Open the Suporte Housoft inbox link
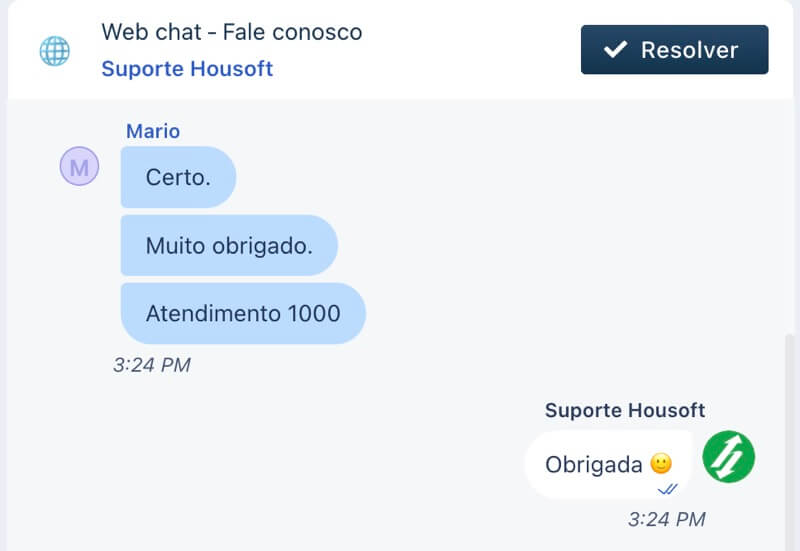The height and width of the screenshot is (551, 800). click(187, 69)
